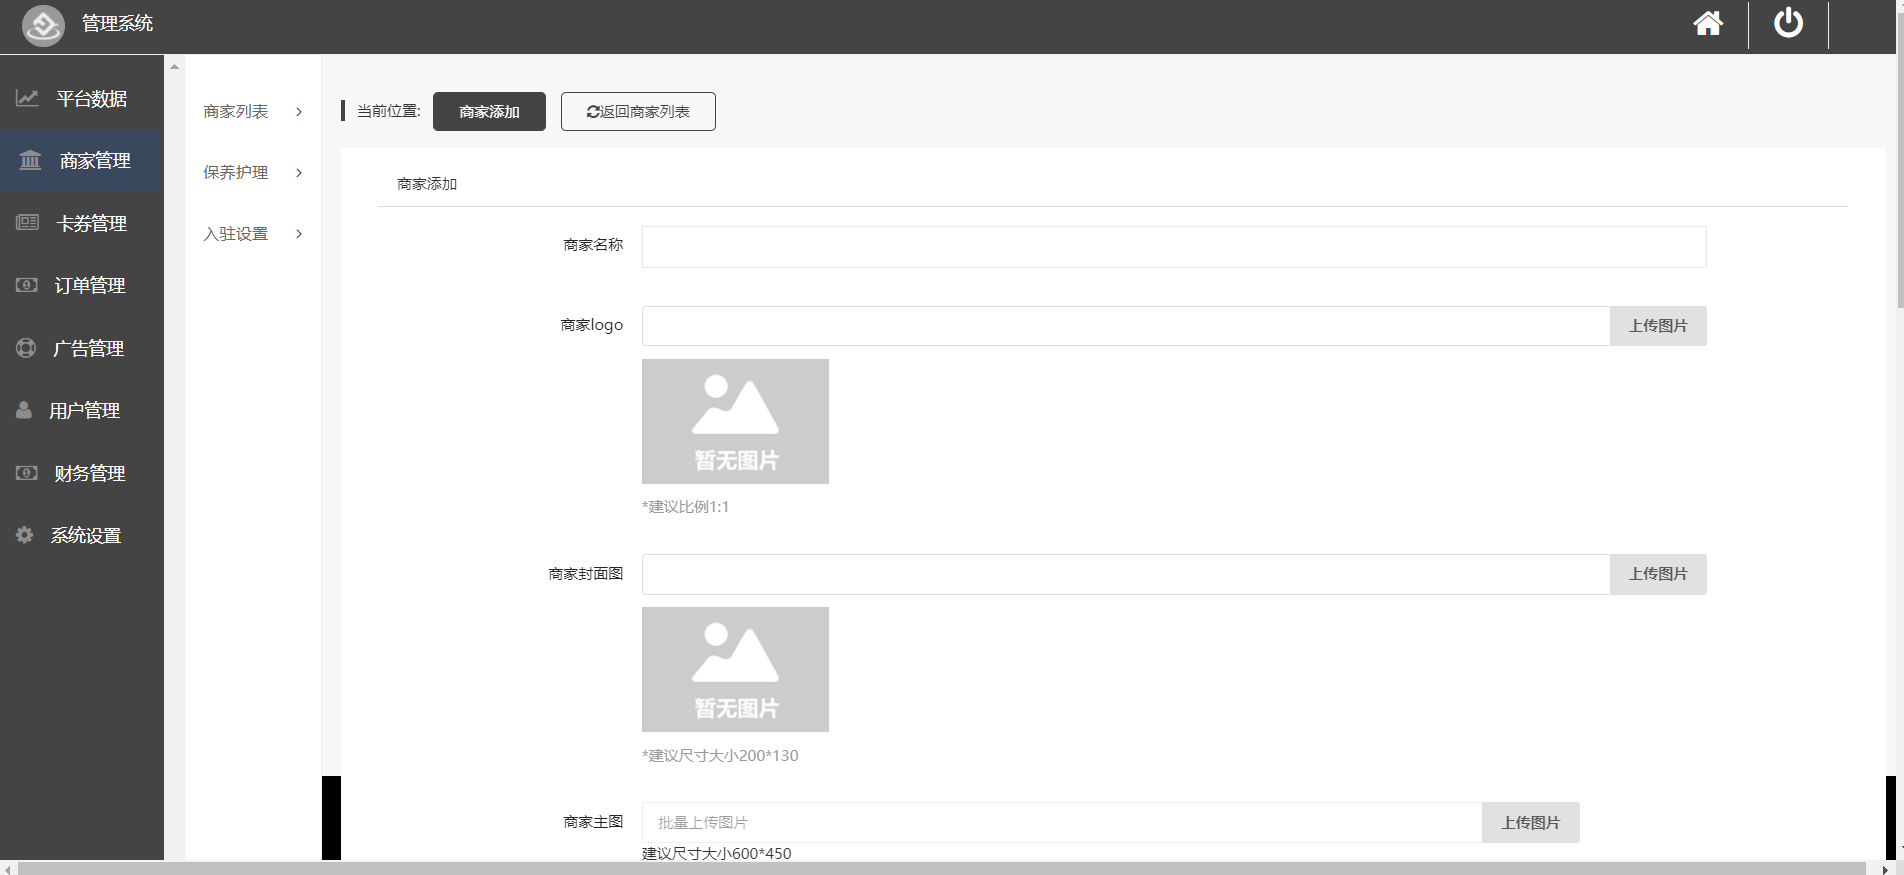Image resolution: width=1904 pixels, height=875 pixels.
Task: Click the *建议尺寸大小200*130 hint
Action: click(x=720, y=756)
